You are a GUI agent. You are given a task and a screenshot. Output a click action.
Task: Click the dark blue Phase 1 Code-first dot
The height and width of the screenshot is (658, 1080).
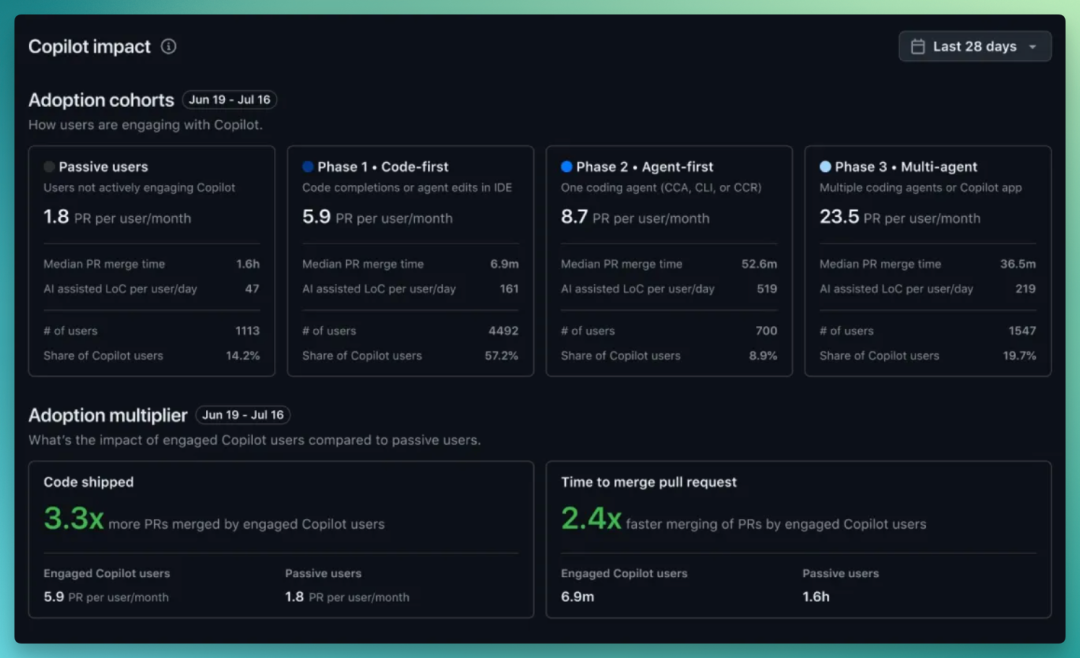point(308,167)
